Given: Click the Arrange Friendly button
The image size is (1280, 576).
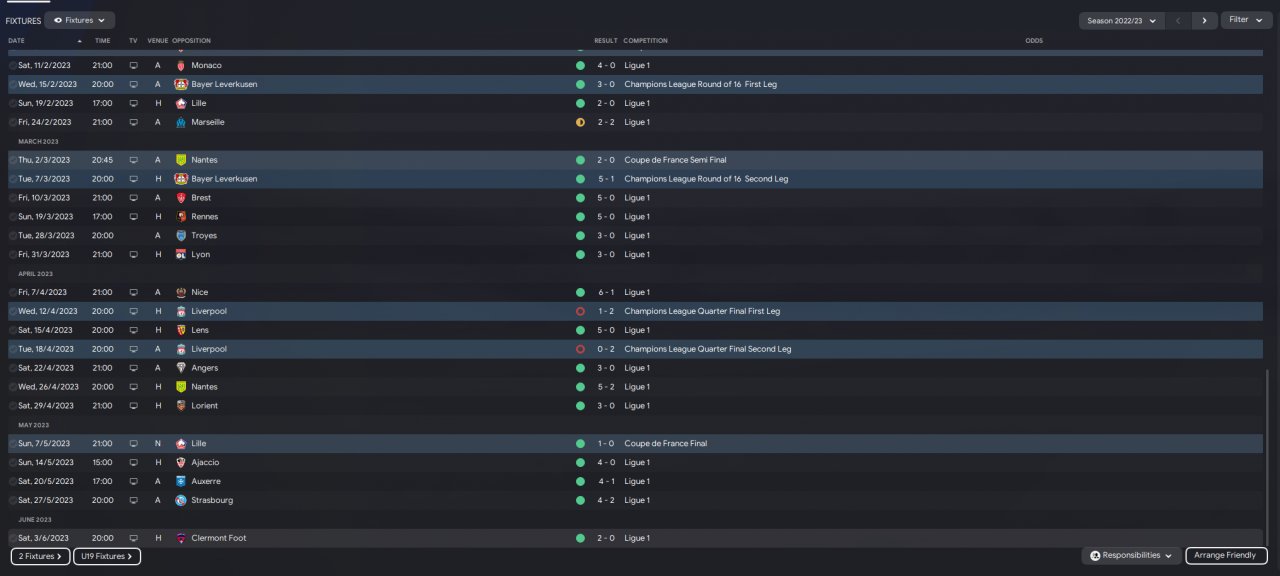Looking at the screenshot, I should [x=1226, y=556].
